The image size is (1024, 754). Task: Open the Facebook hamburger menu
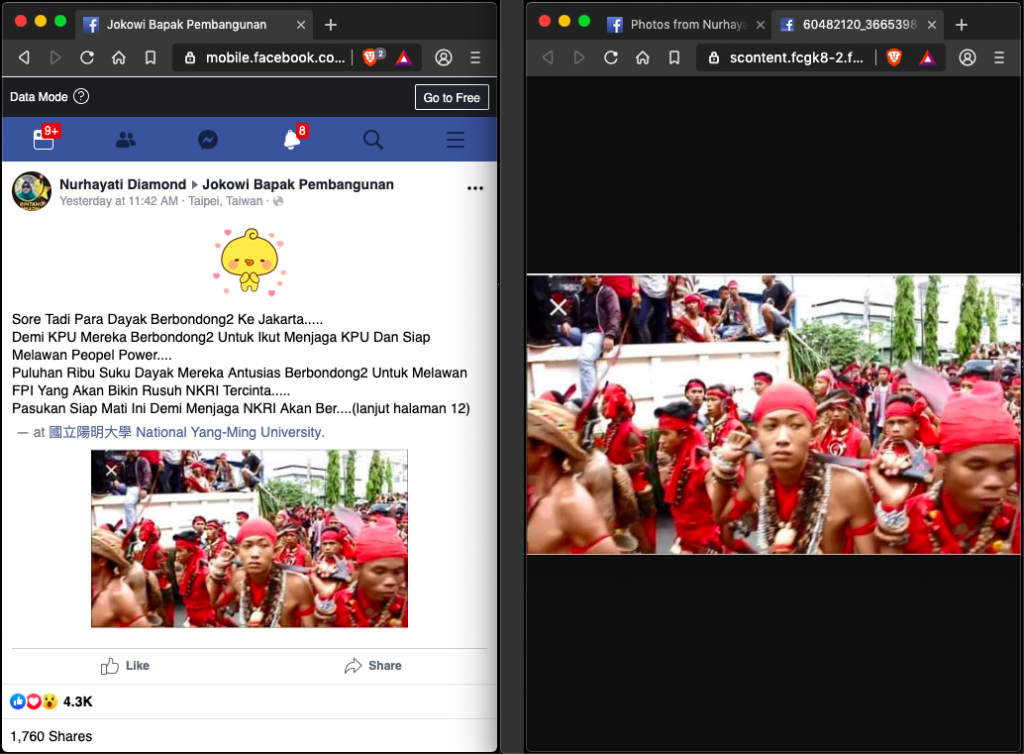coord(455,140)
